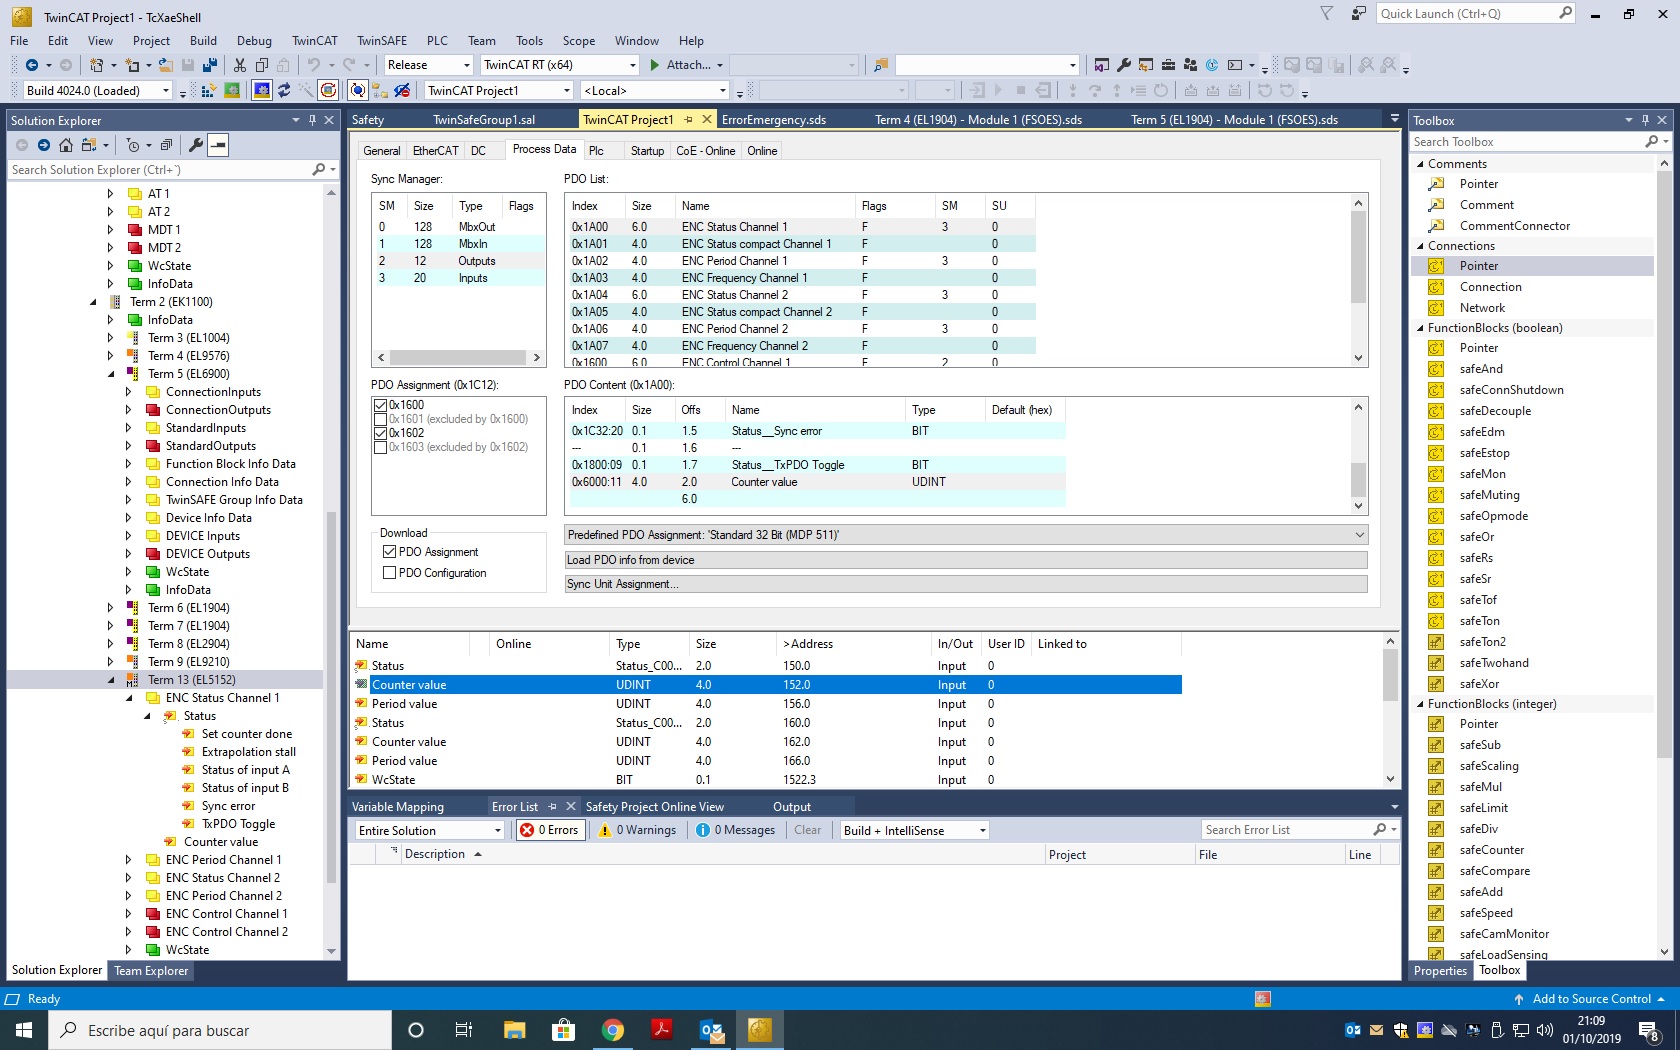Click the Navigate Backward arrow icon

click(x=32, y=65)
